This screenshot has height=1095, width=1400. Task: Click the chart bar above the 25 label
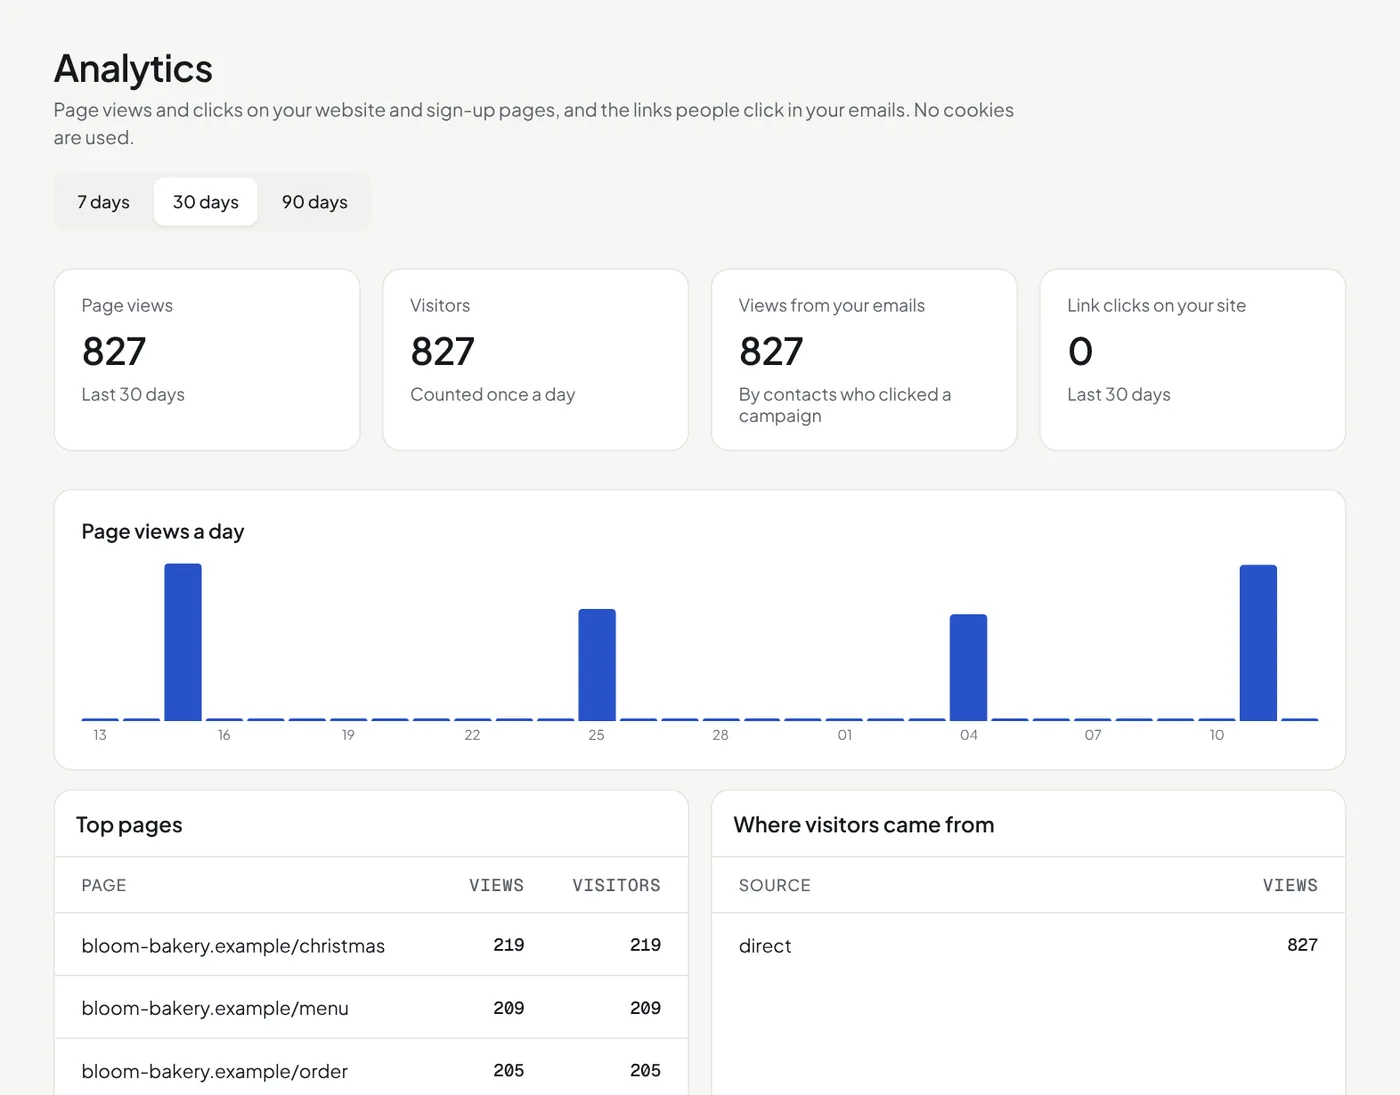(597, 665)
